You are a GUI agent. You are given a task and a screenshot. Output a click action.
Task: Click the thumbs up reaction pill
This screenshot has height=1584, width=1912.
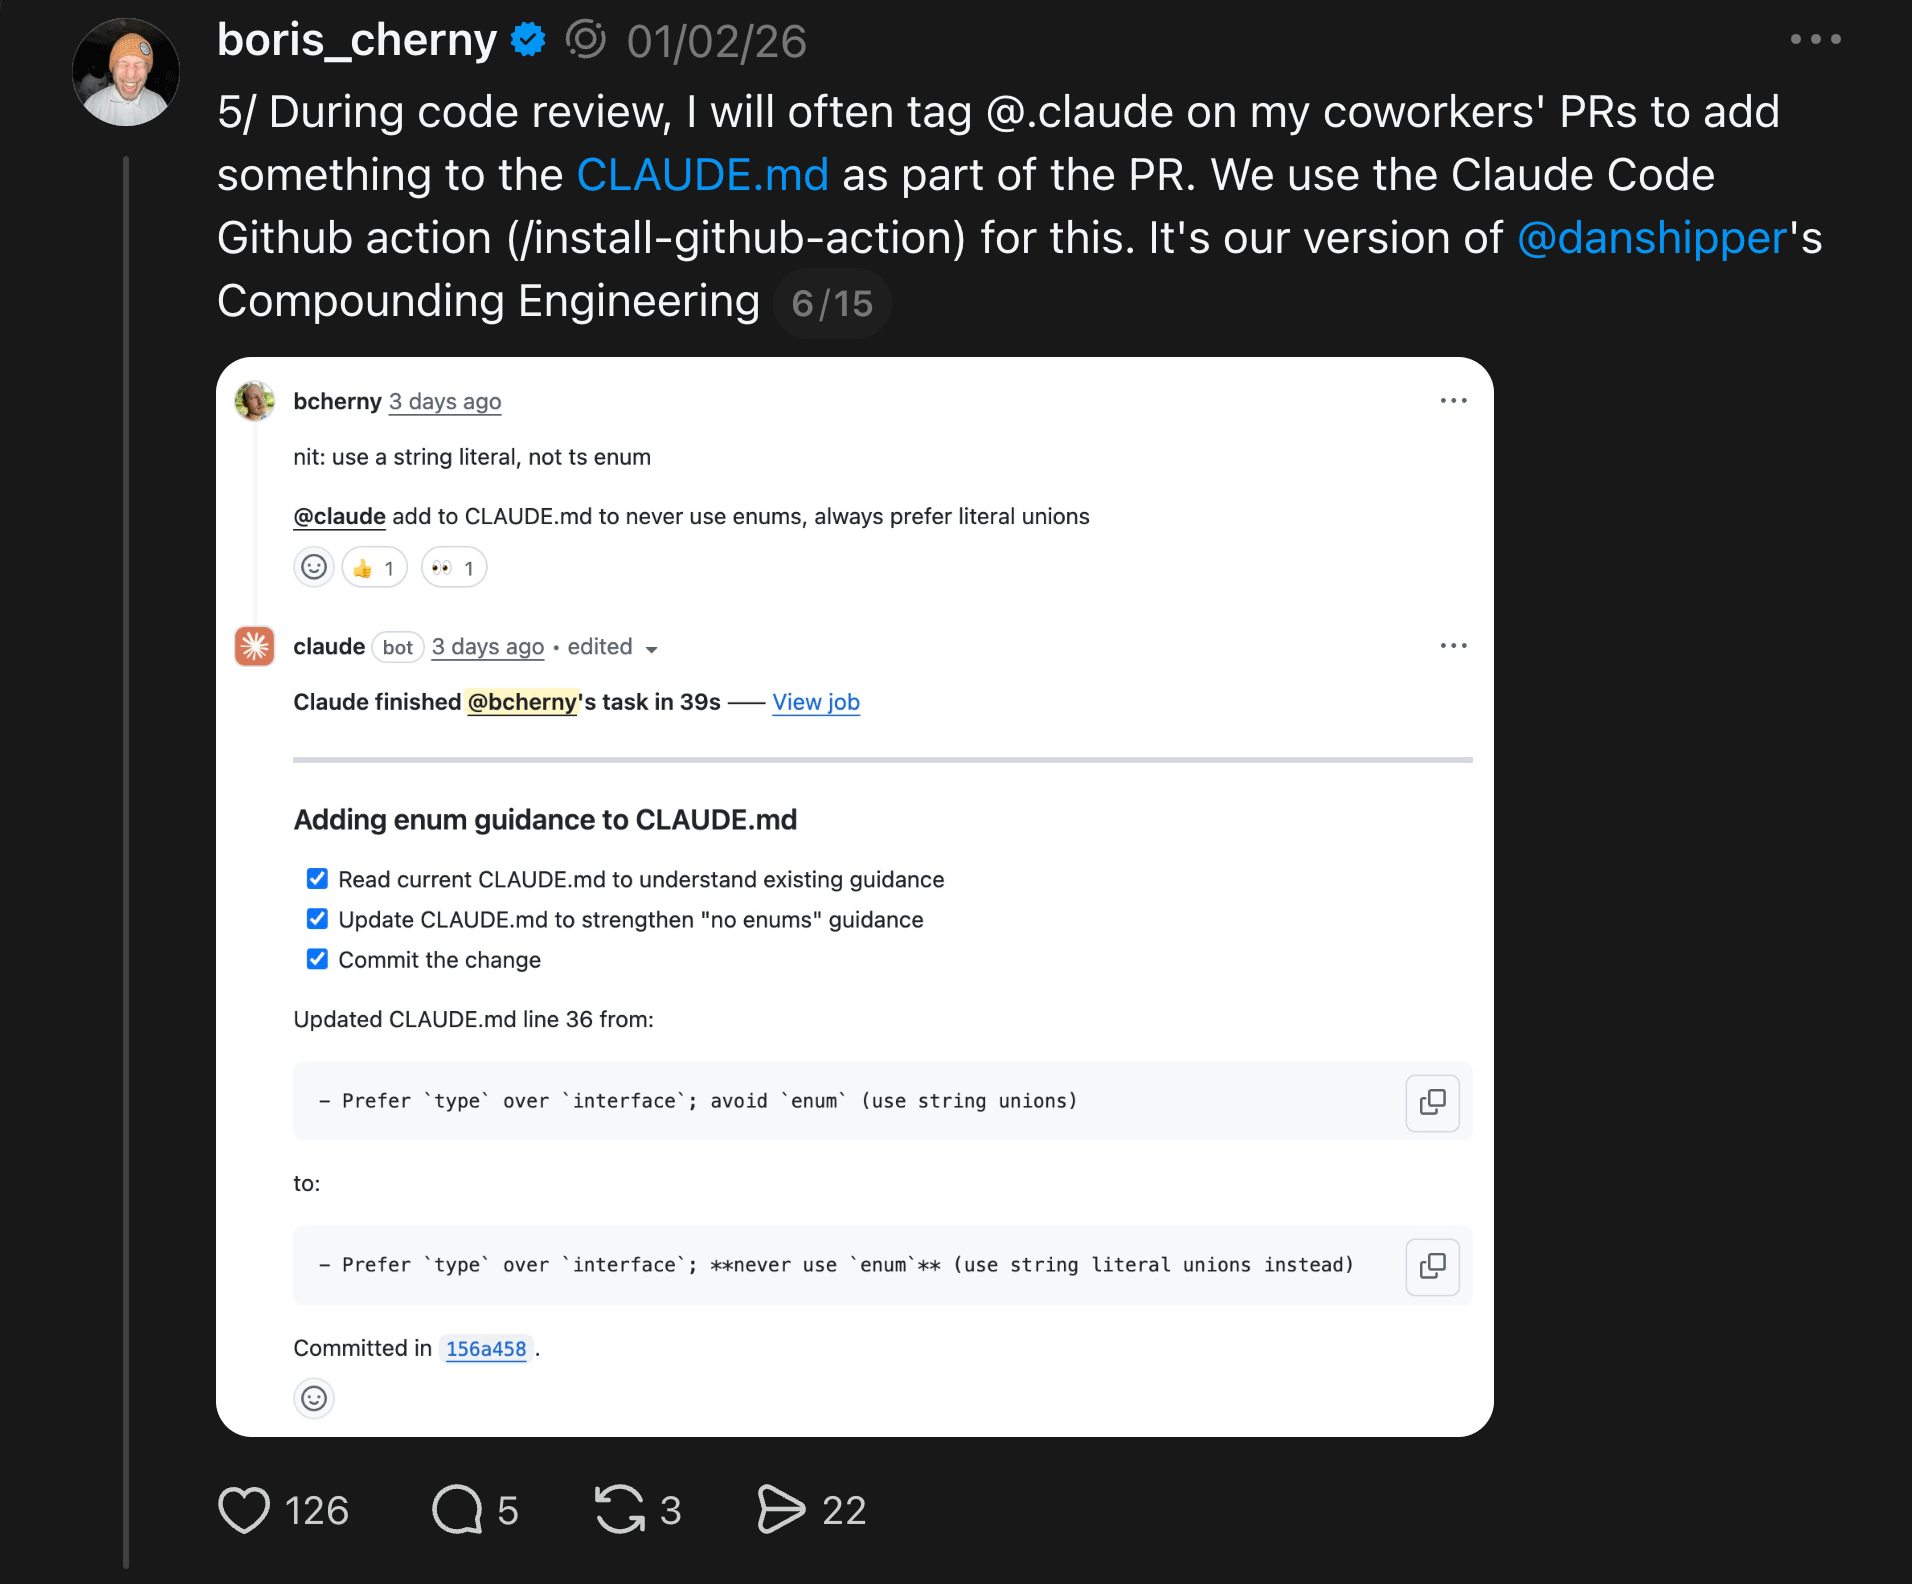(374, 567)
